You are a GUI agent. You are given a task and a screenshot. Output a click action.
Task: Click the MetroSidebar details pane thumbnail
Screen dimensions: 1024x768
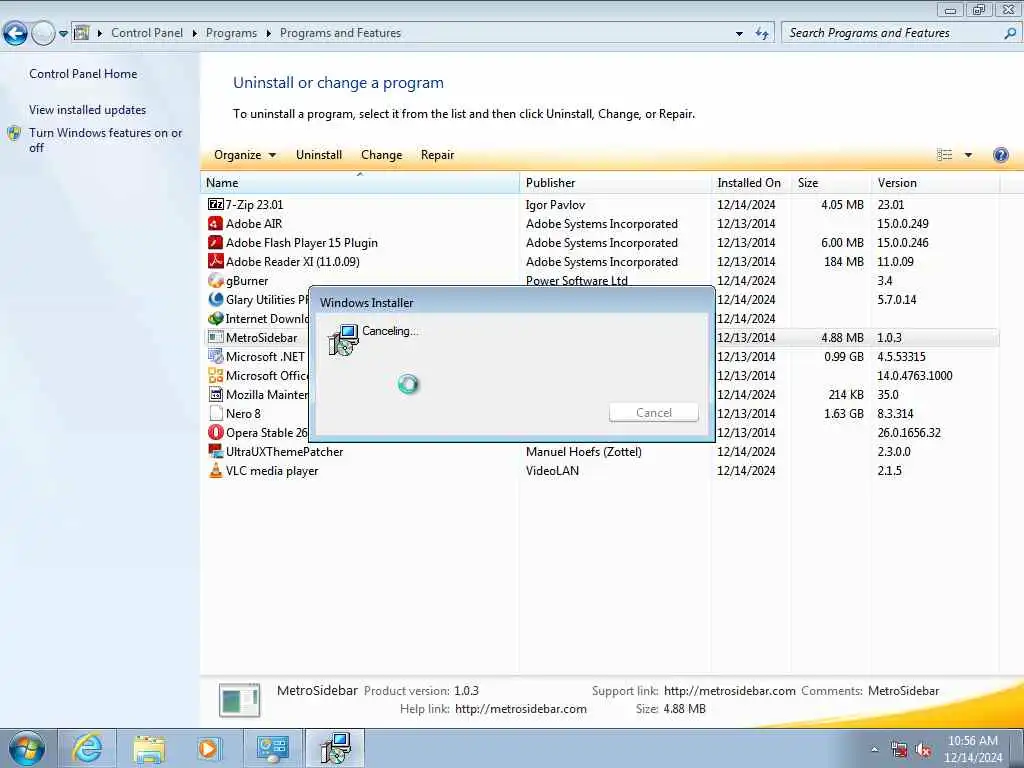(x=239, y=700)
